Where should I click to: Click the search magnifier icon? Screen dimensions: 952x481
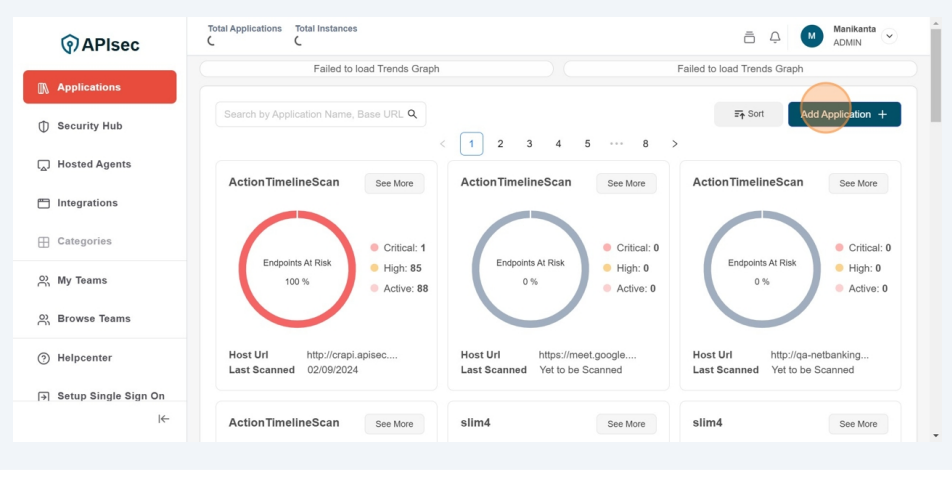[412, 114]
